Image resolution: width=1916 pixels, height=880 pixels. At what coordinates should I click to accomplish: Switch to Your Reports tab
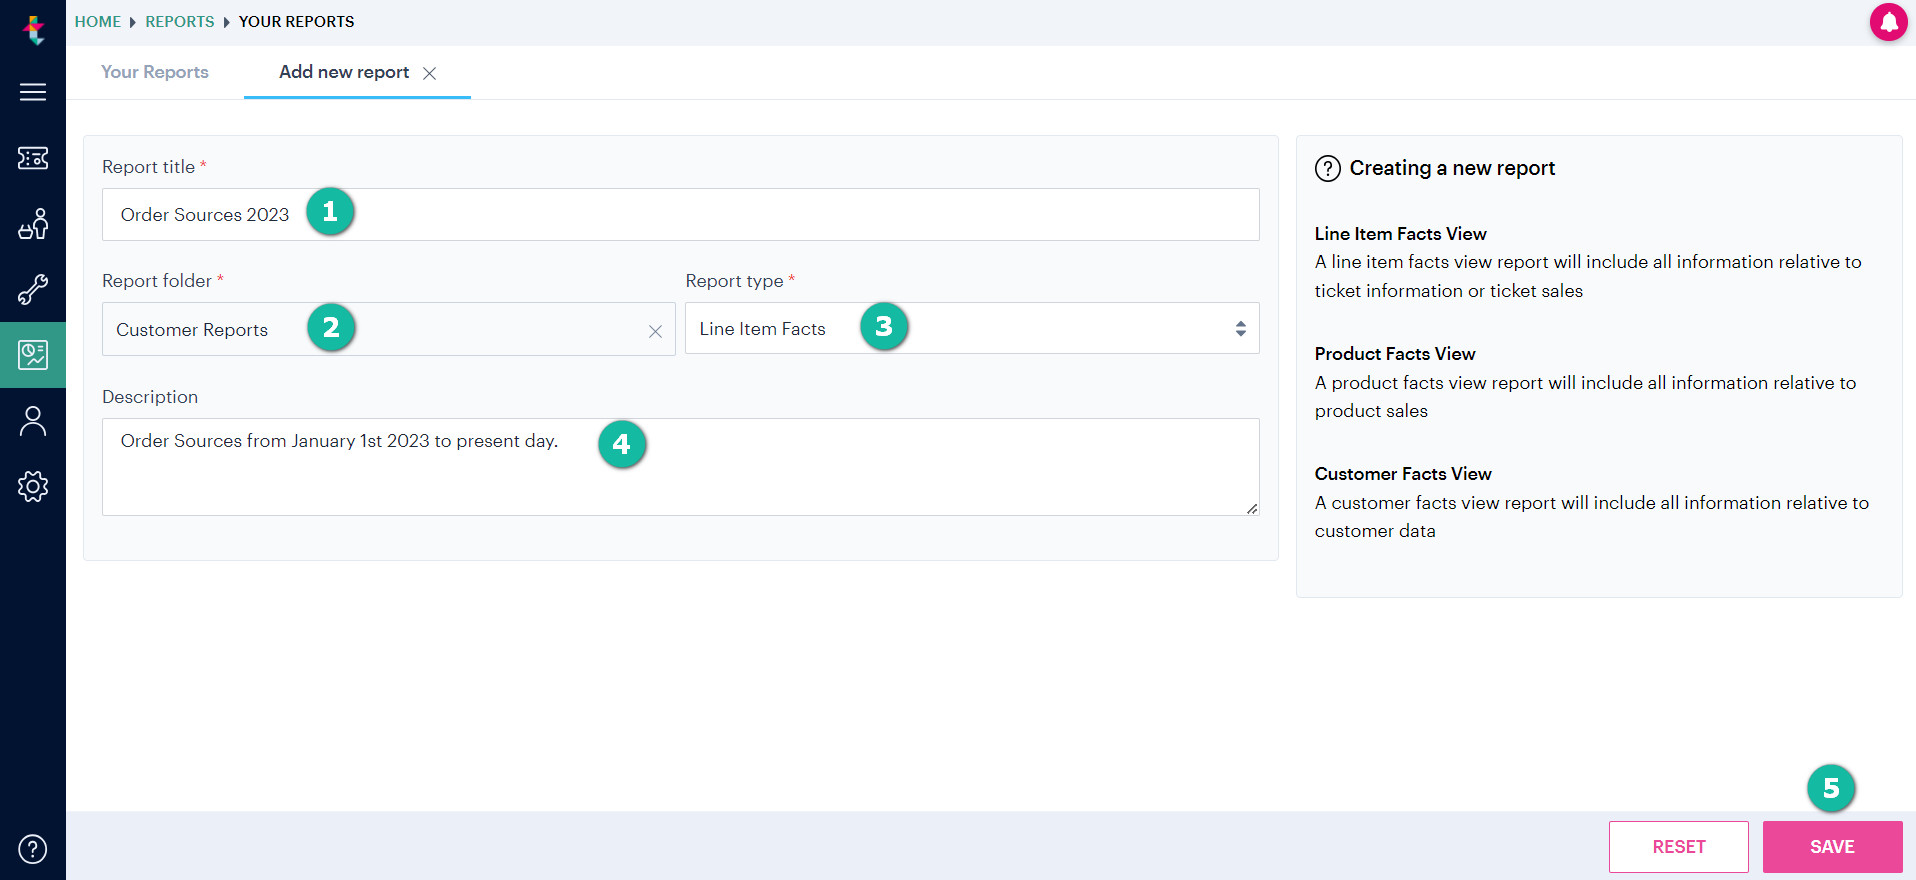(155, 72)
